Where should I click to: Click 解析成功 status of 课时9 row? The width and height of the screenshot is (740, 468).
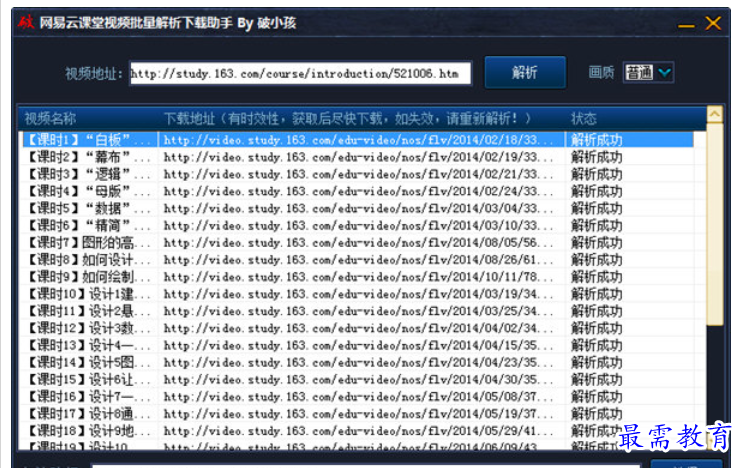597,277
